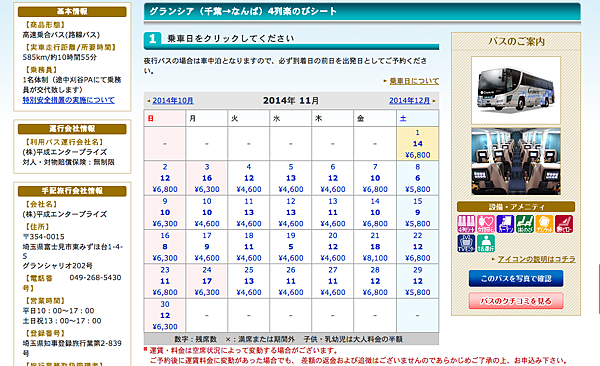
Task: Select November 5 boarding date
Action: click(291, 178)
